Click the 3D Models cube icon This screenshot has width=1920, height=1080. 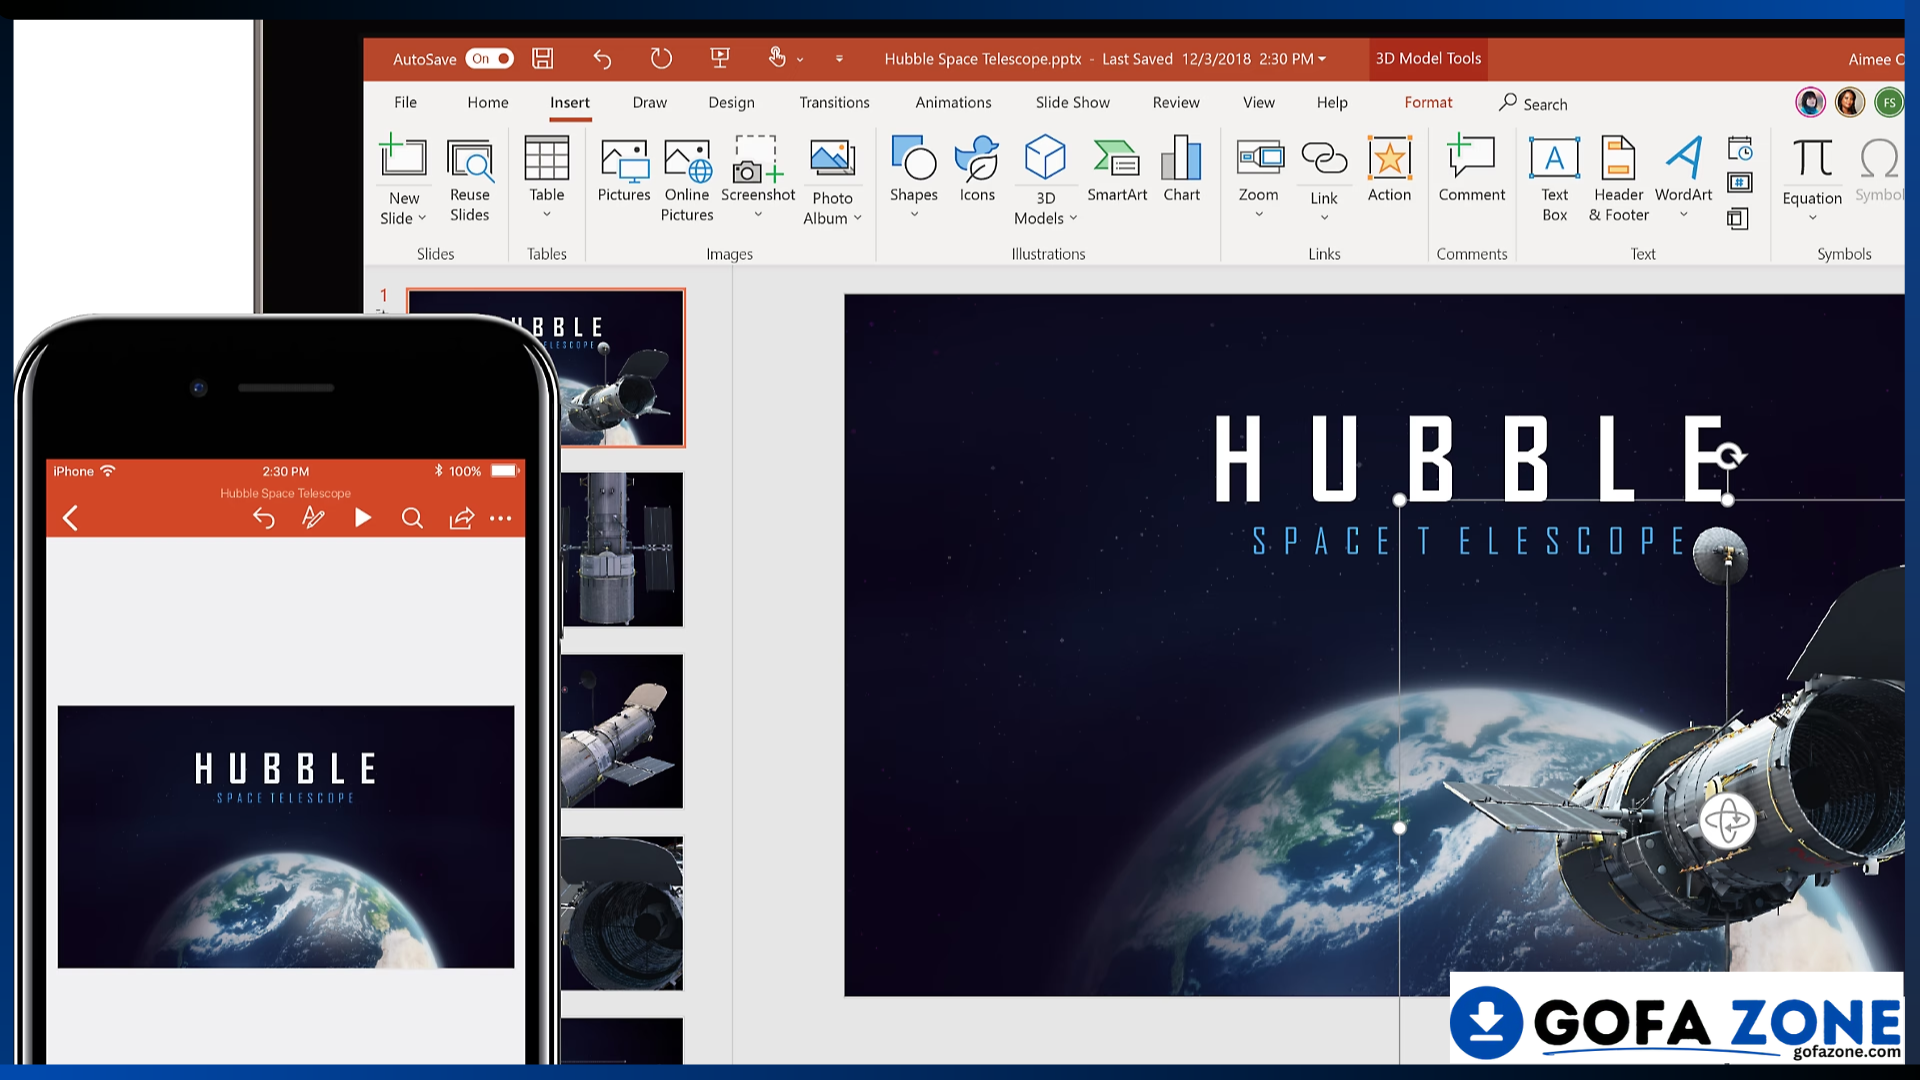[1045, 157]
